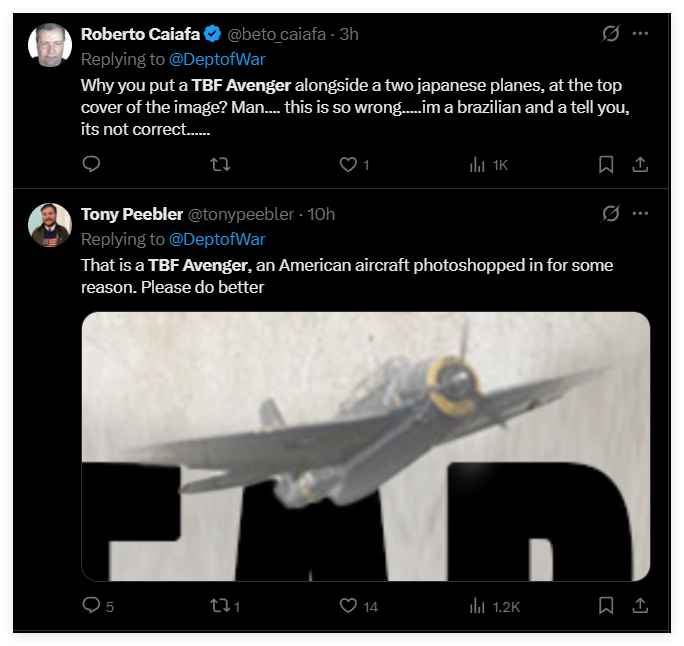Open @DeptofWar link in Roberto's reply
684x646 pixels.
(x=217, y=59)
